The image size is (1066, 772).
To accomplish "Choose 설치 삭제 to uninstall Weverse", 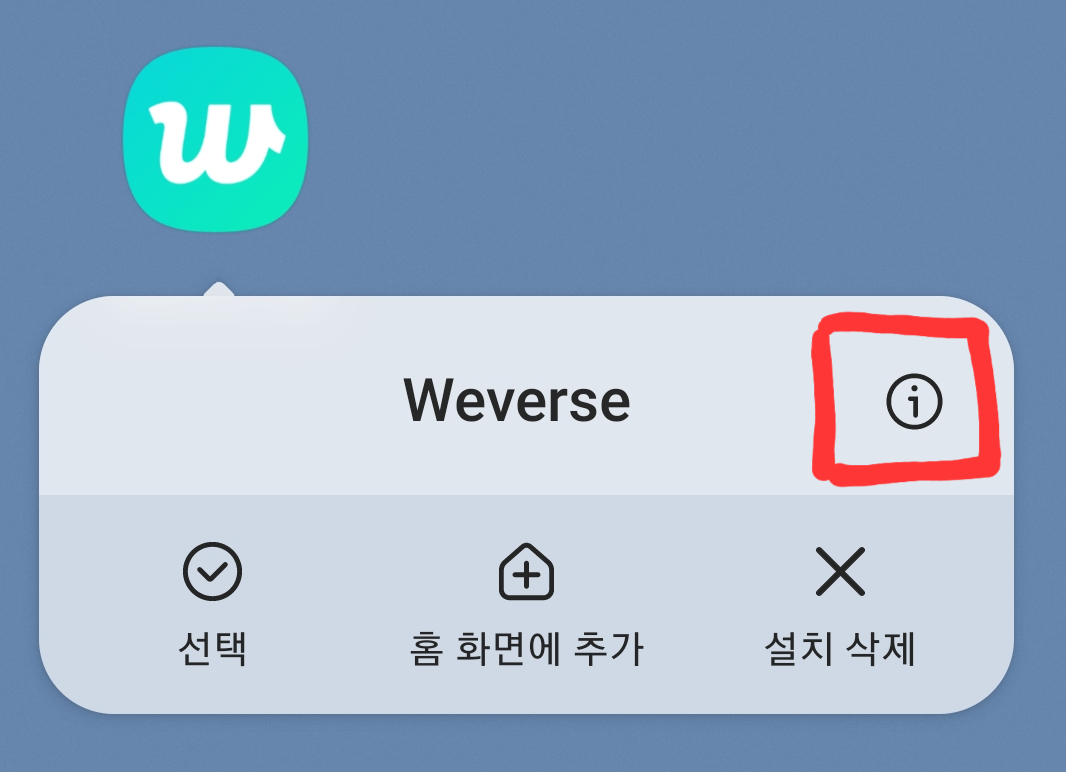I will 840,648.
